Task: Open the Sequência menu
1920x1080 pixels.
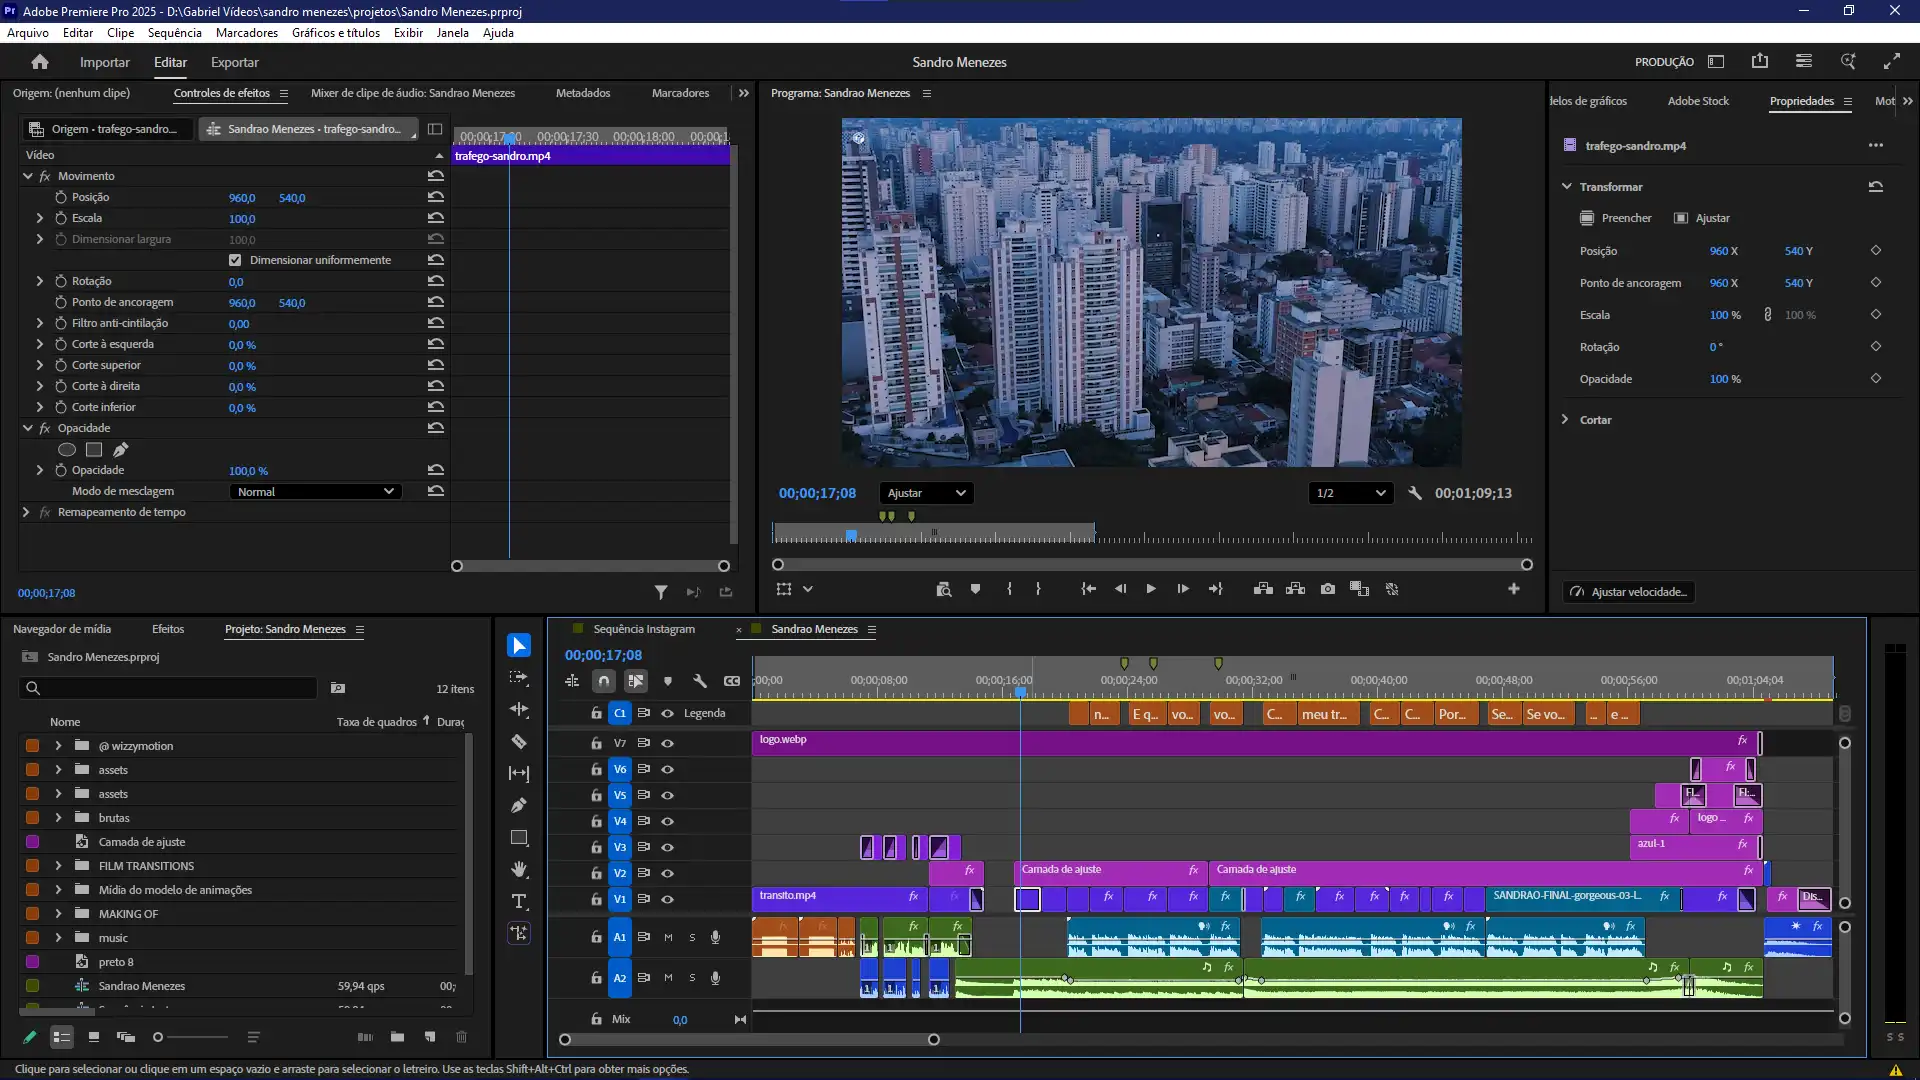Action: point(174,32)
